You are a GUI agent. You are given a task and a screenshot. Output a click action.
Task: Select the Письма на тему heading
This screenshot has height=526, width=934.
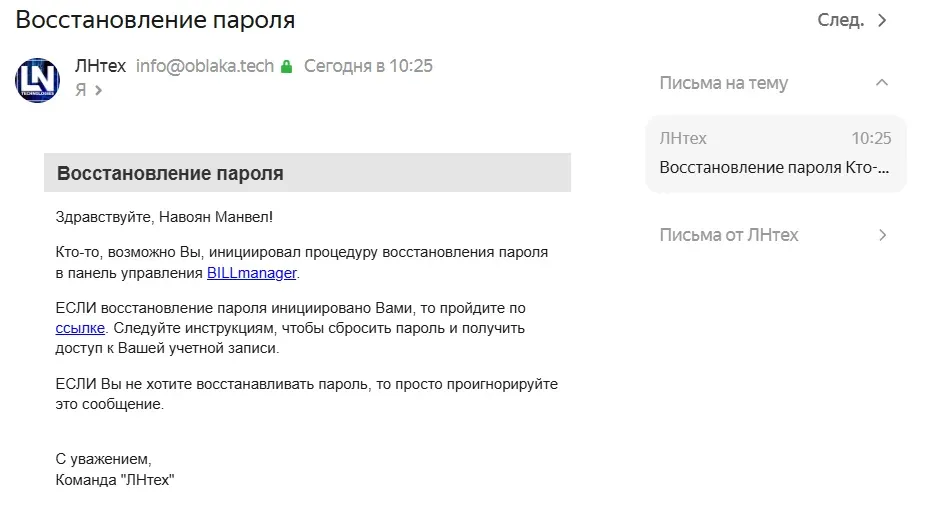tap(723, 83)
